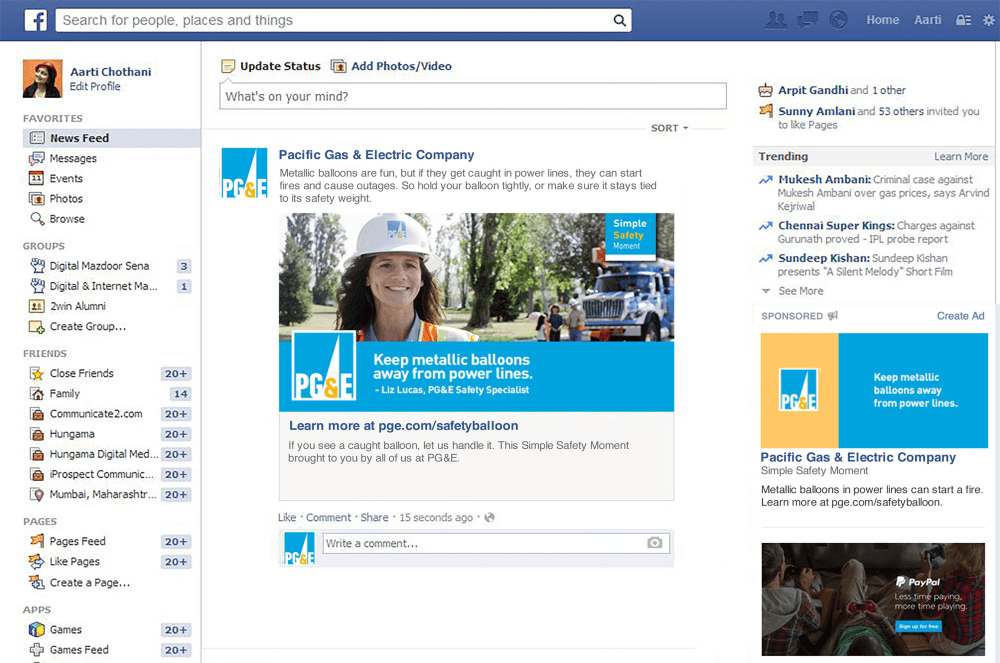The image size is (1000, 663).
Task: Open the SORT dropdown above the feed
Action: 667,128
